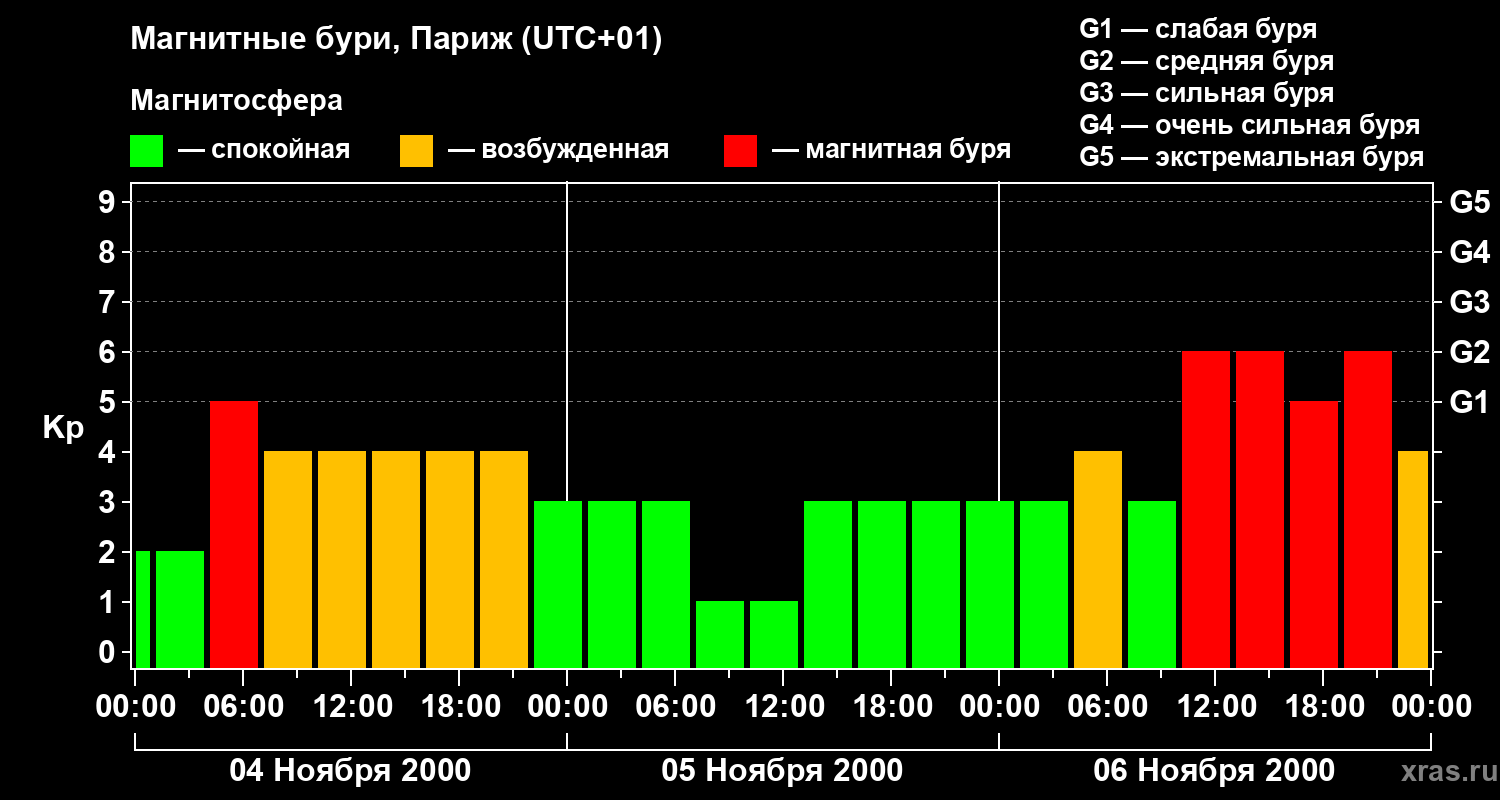The image size is (1500, 800).
Task: Click the '— магнитная буря' legend label
Action: 891,150
